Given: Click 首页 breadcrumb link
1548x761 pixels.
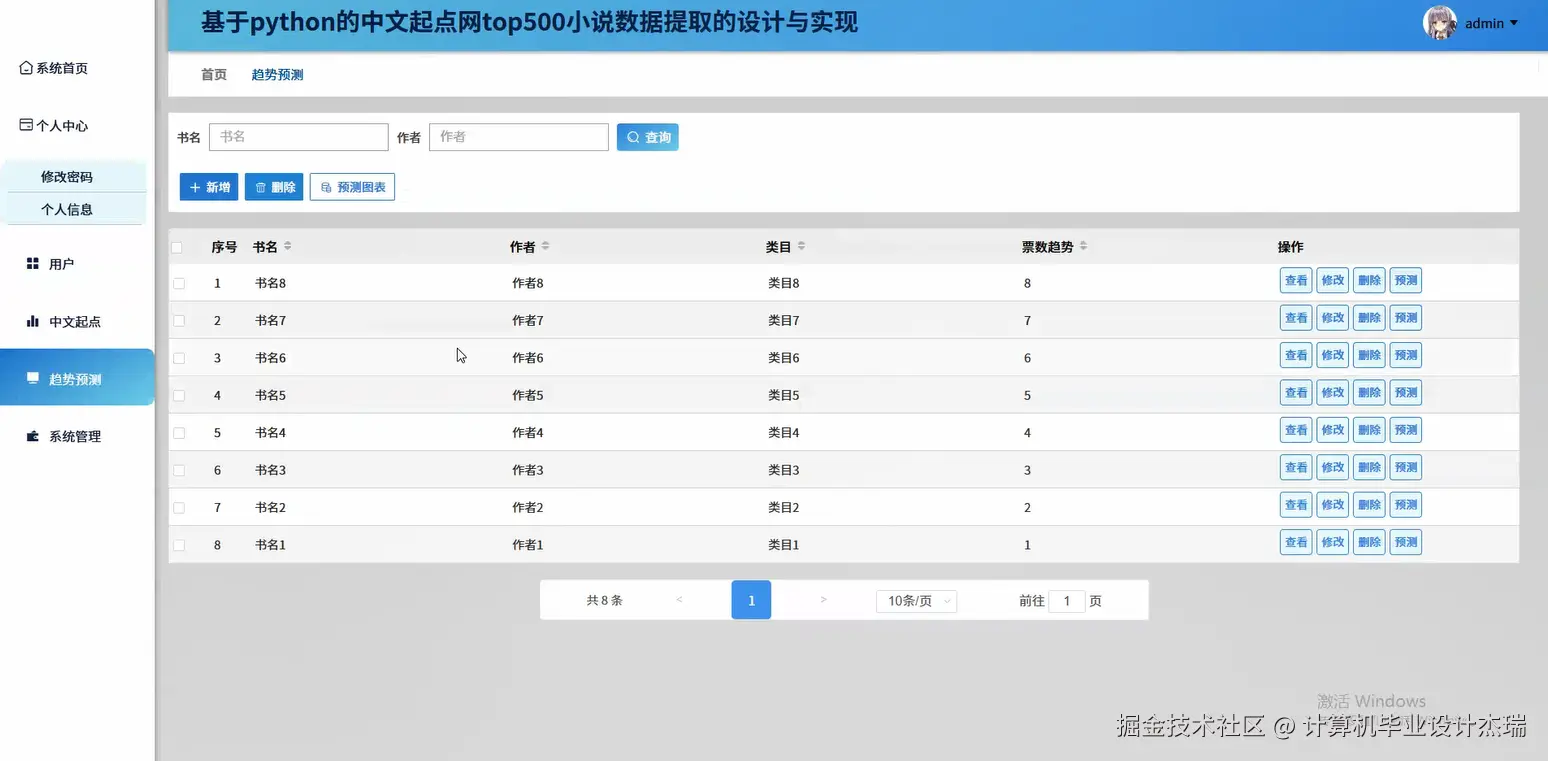Looking at the screenshot, I should [214, 74].
